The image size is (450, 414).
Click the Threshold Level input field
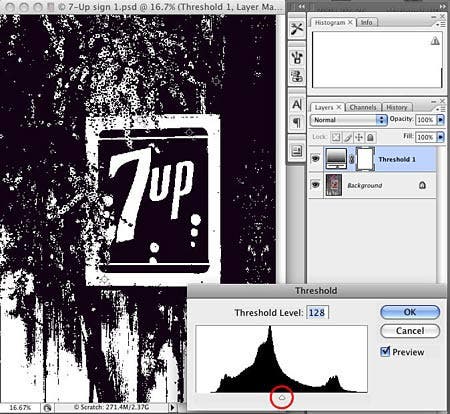tap(317, 313)
